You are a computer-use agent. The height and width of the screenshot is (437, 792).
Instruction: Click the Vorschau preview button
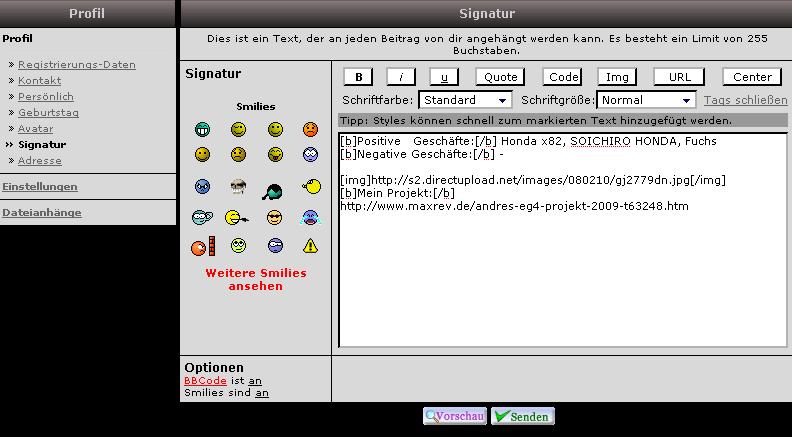pos(455,416)
